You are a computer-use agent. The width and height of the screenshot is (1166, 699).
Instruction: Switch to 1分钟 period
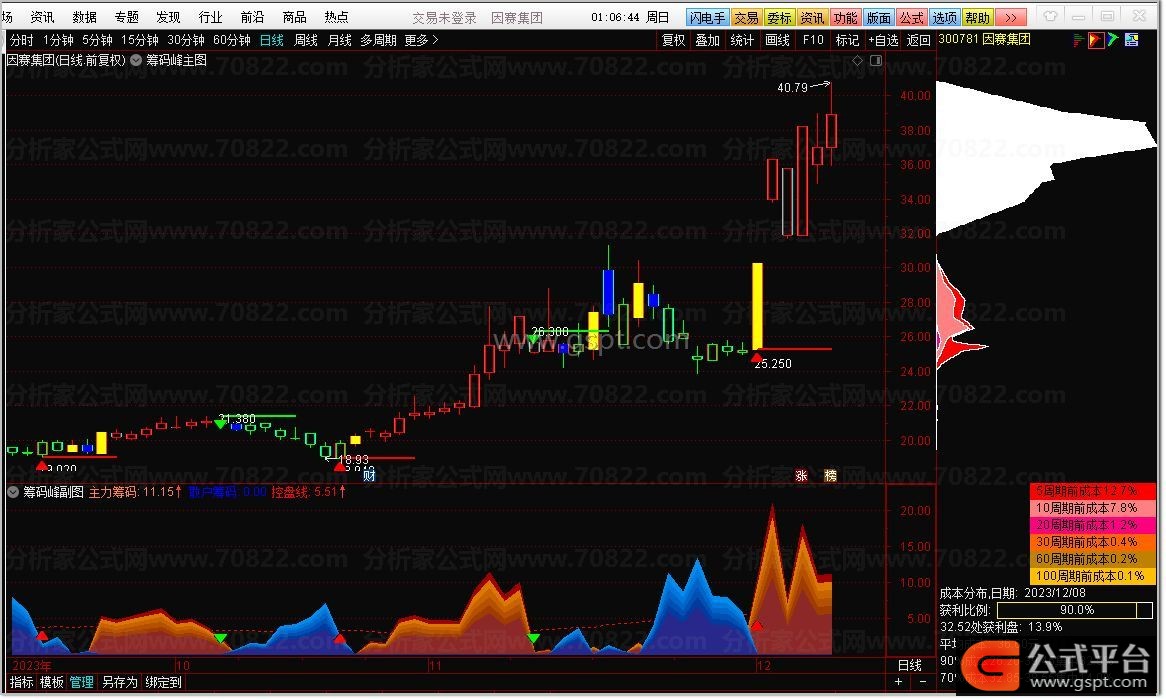tap(58, 40)
